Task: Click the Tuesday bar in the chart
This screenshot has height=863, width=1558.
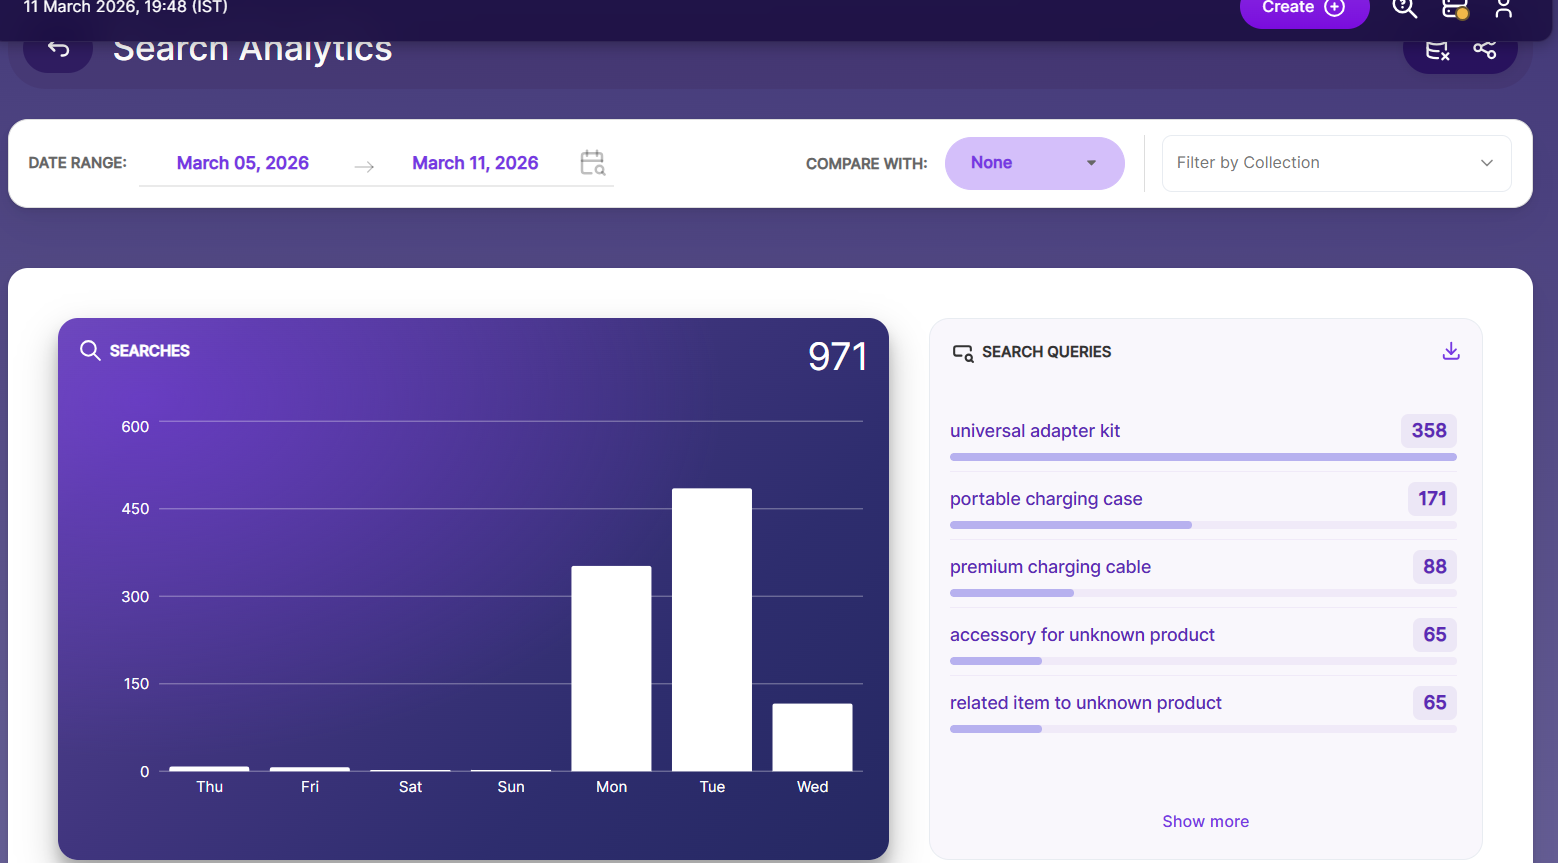Action: pyautogui.click(x=712, y=629)
